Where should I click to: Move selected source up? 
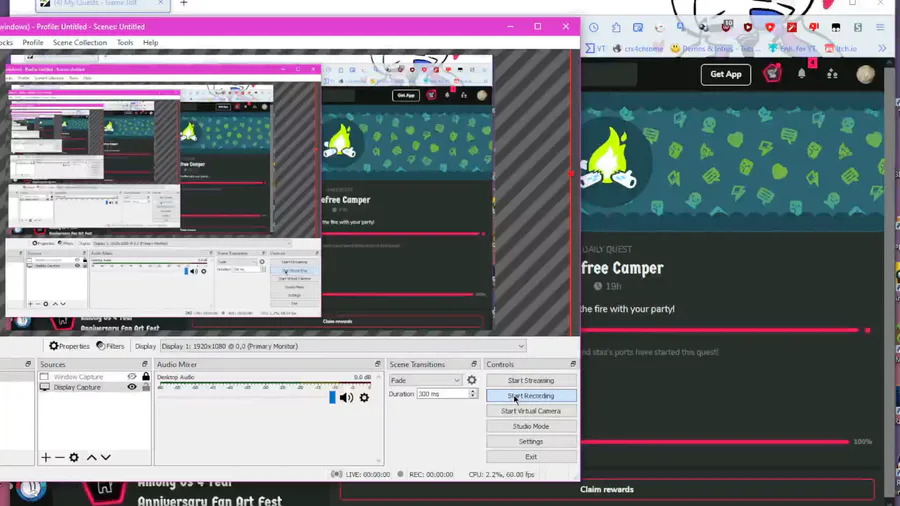pyautogui.click(x=91, y=457)
